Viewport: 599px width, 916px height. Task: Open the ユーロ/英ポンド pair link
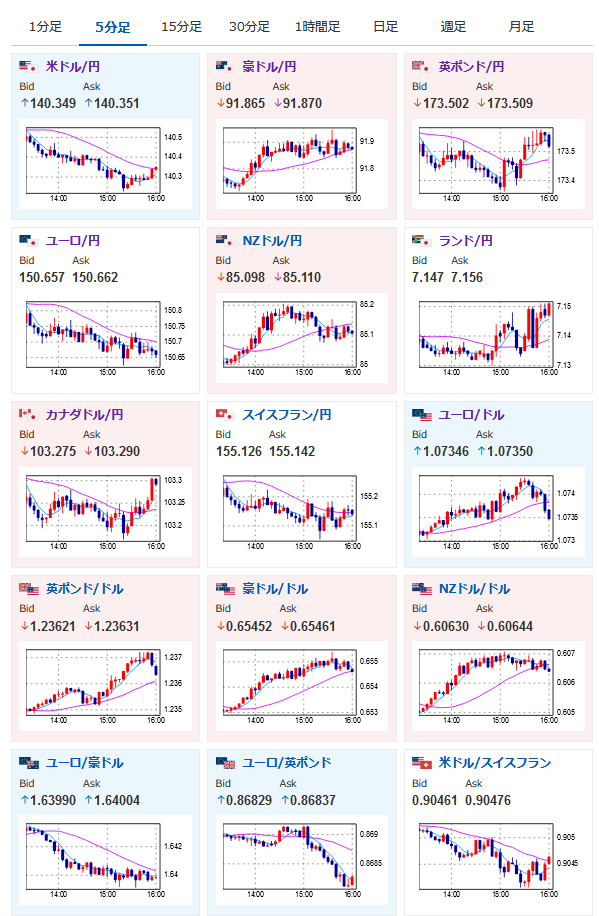click(x=287, y=762)
